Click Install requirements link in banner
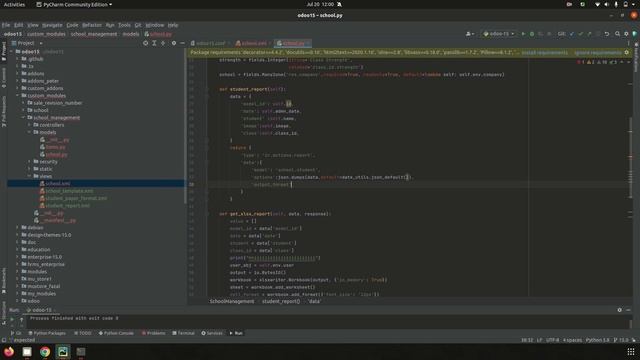The width and height of the screenshot is (640, 360). click(544, 52)
